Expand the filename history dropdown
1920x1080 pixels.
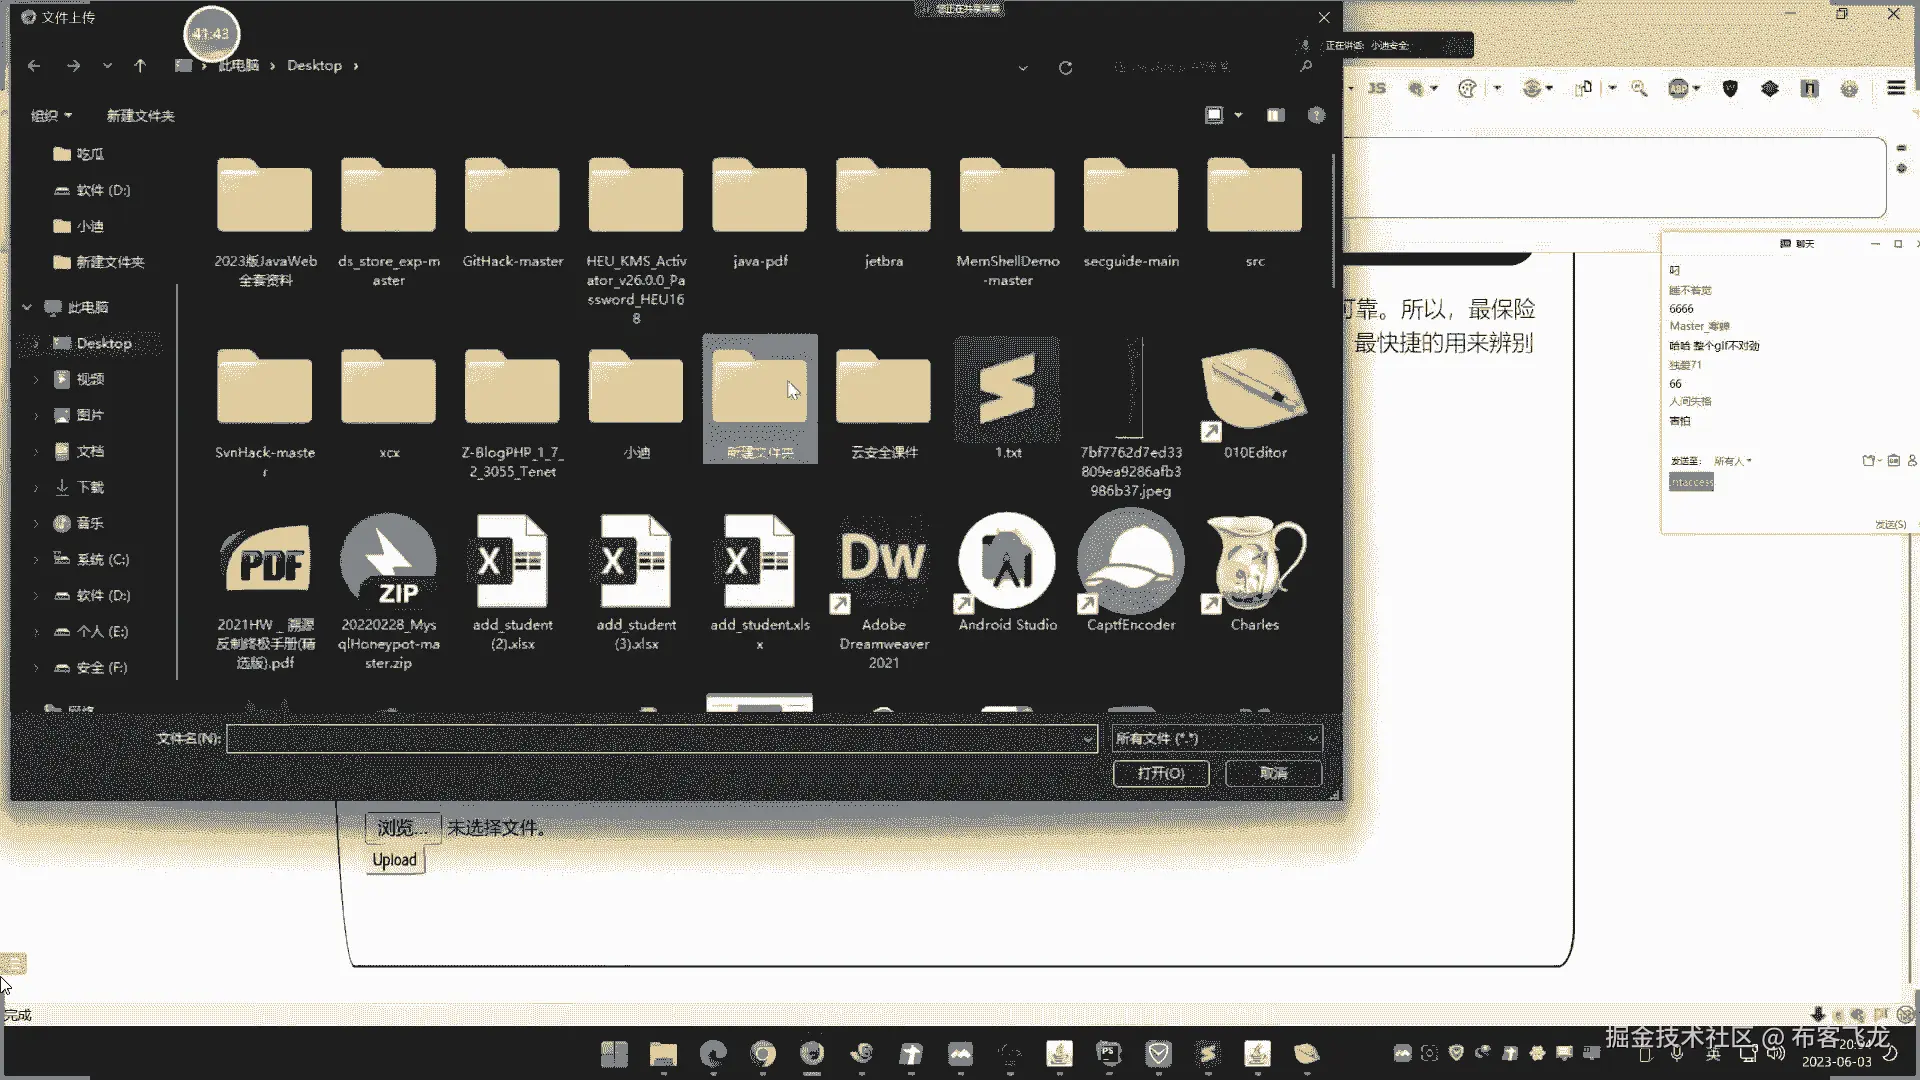pyautogui.click(x=1088, y=739)
